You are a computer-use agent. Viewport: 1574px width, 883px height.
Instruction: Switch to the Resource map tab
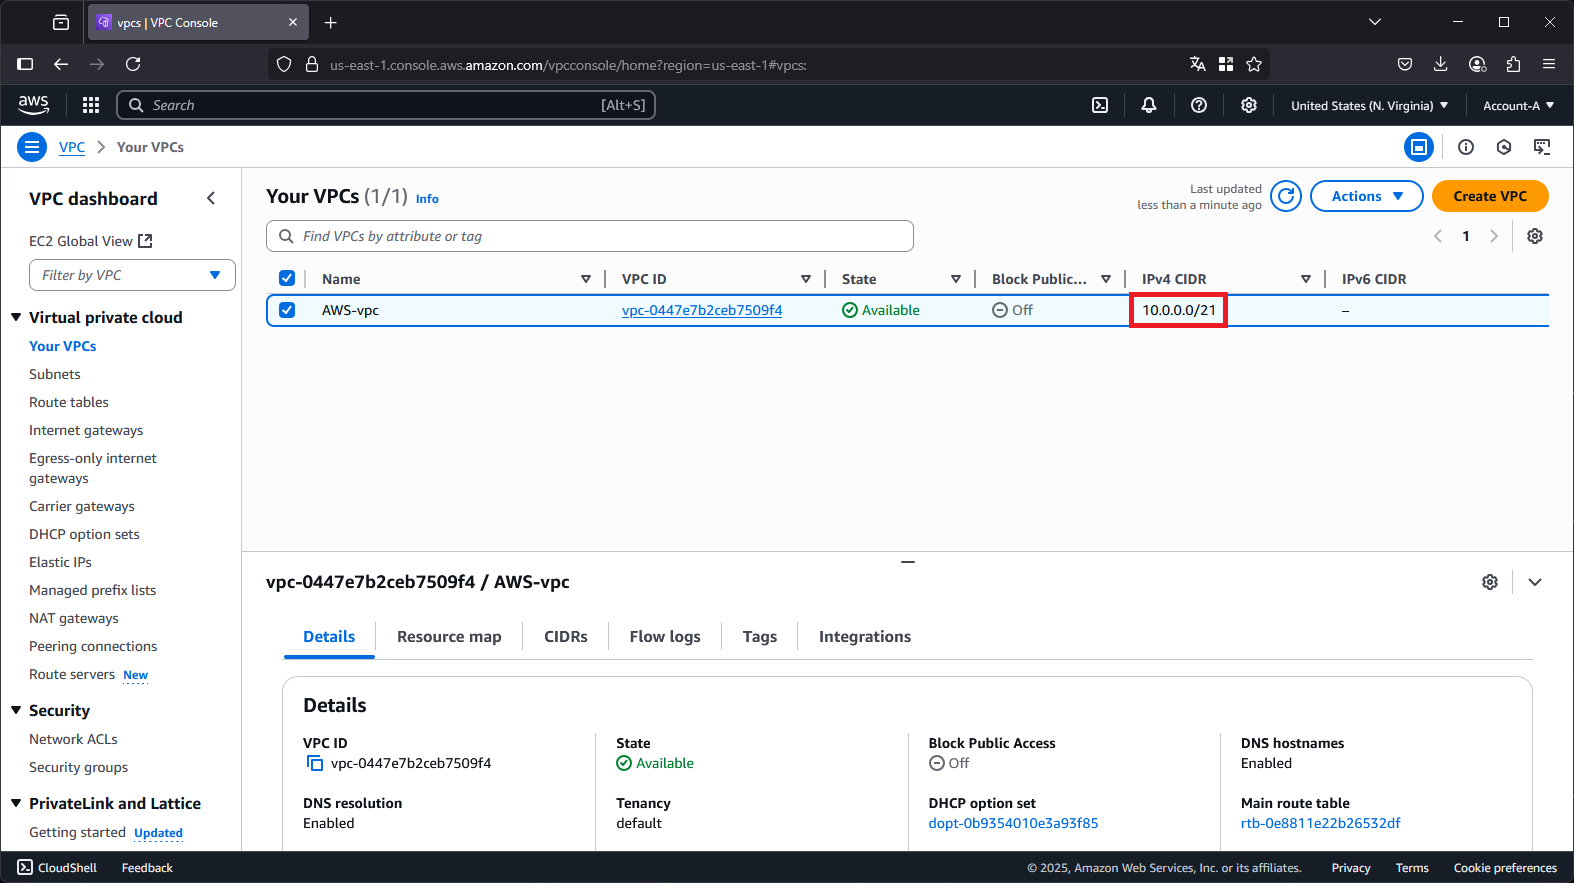coord(449,637)
